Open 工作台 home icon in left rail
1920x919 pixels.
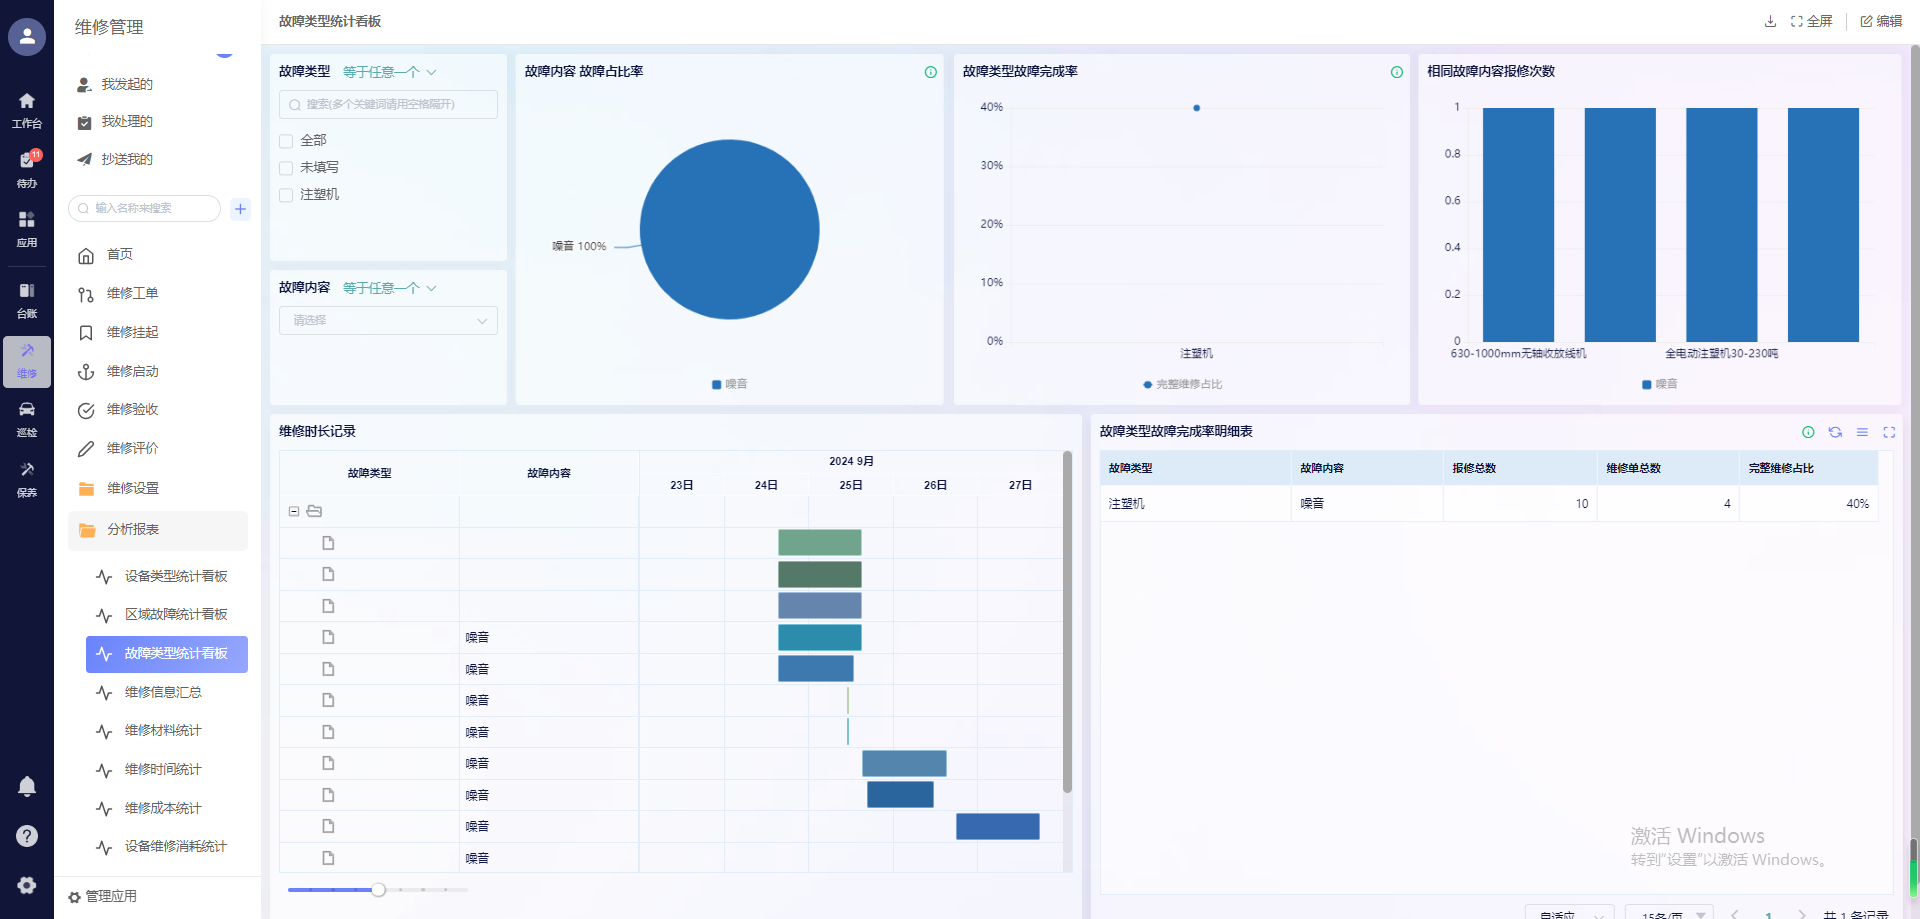(x=27, y=109)
